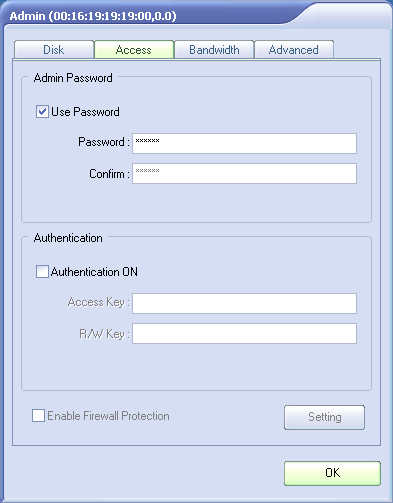Uncheck the Use Password checkbox
393x503 pixels.
click(42, 112)
